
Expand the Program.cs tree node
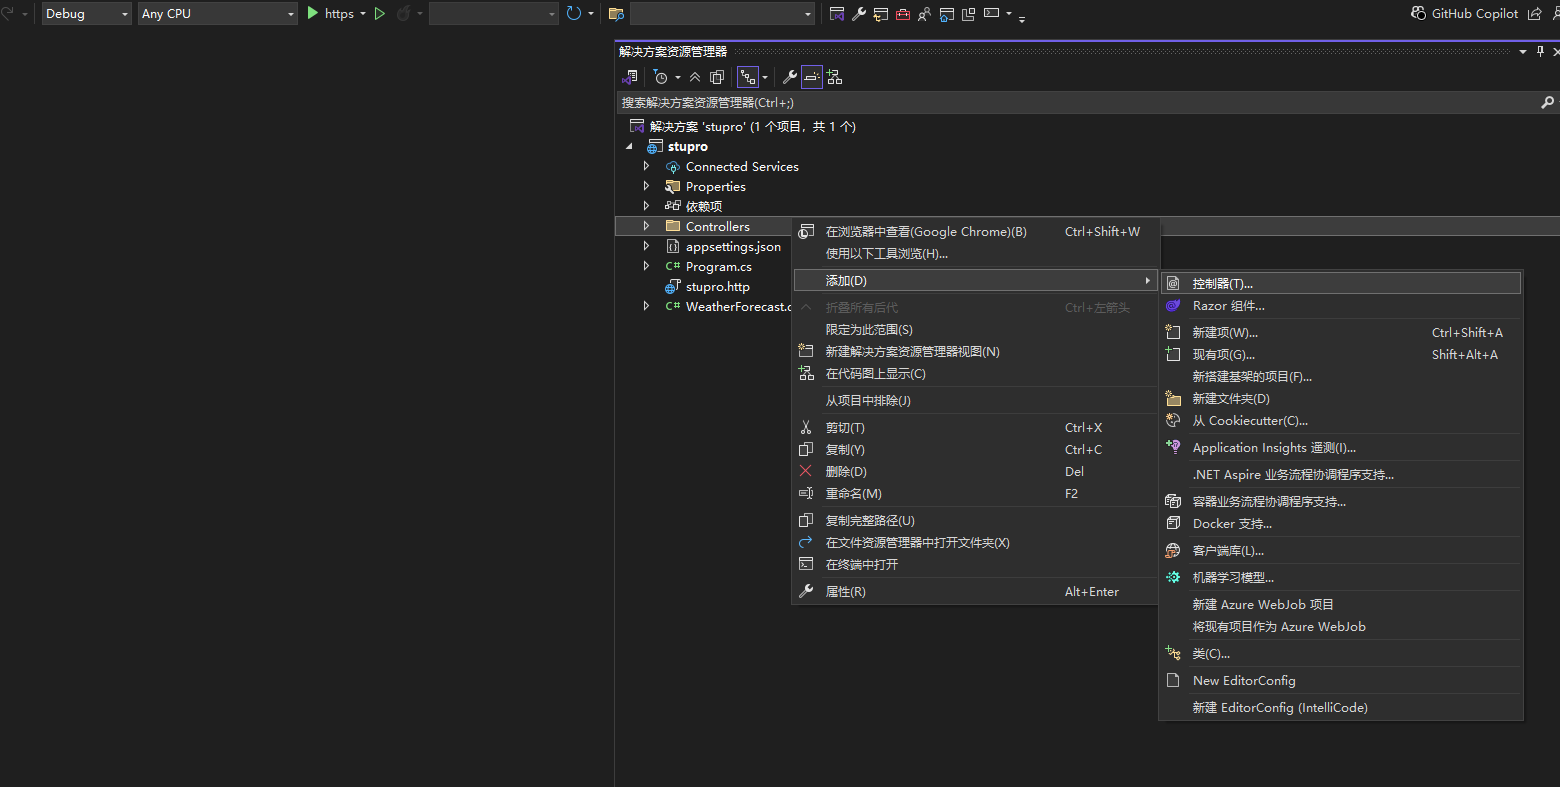646,266
